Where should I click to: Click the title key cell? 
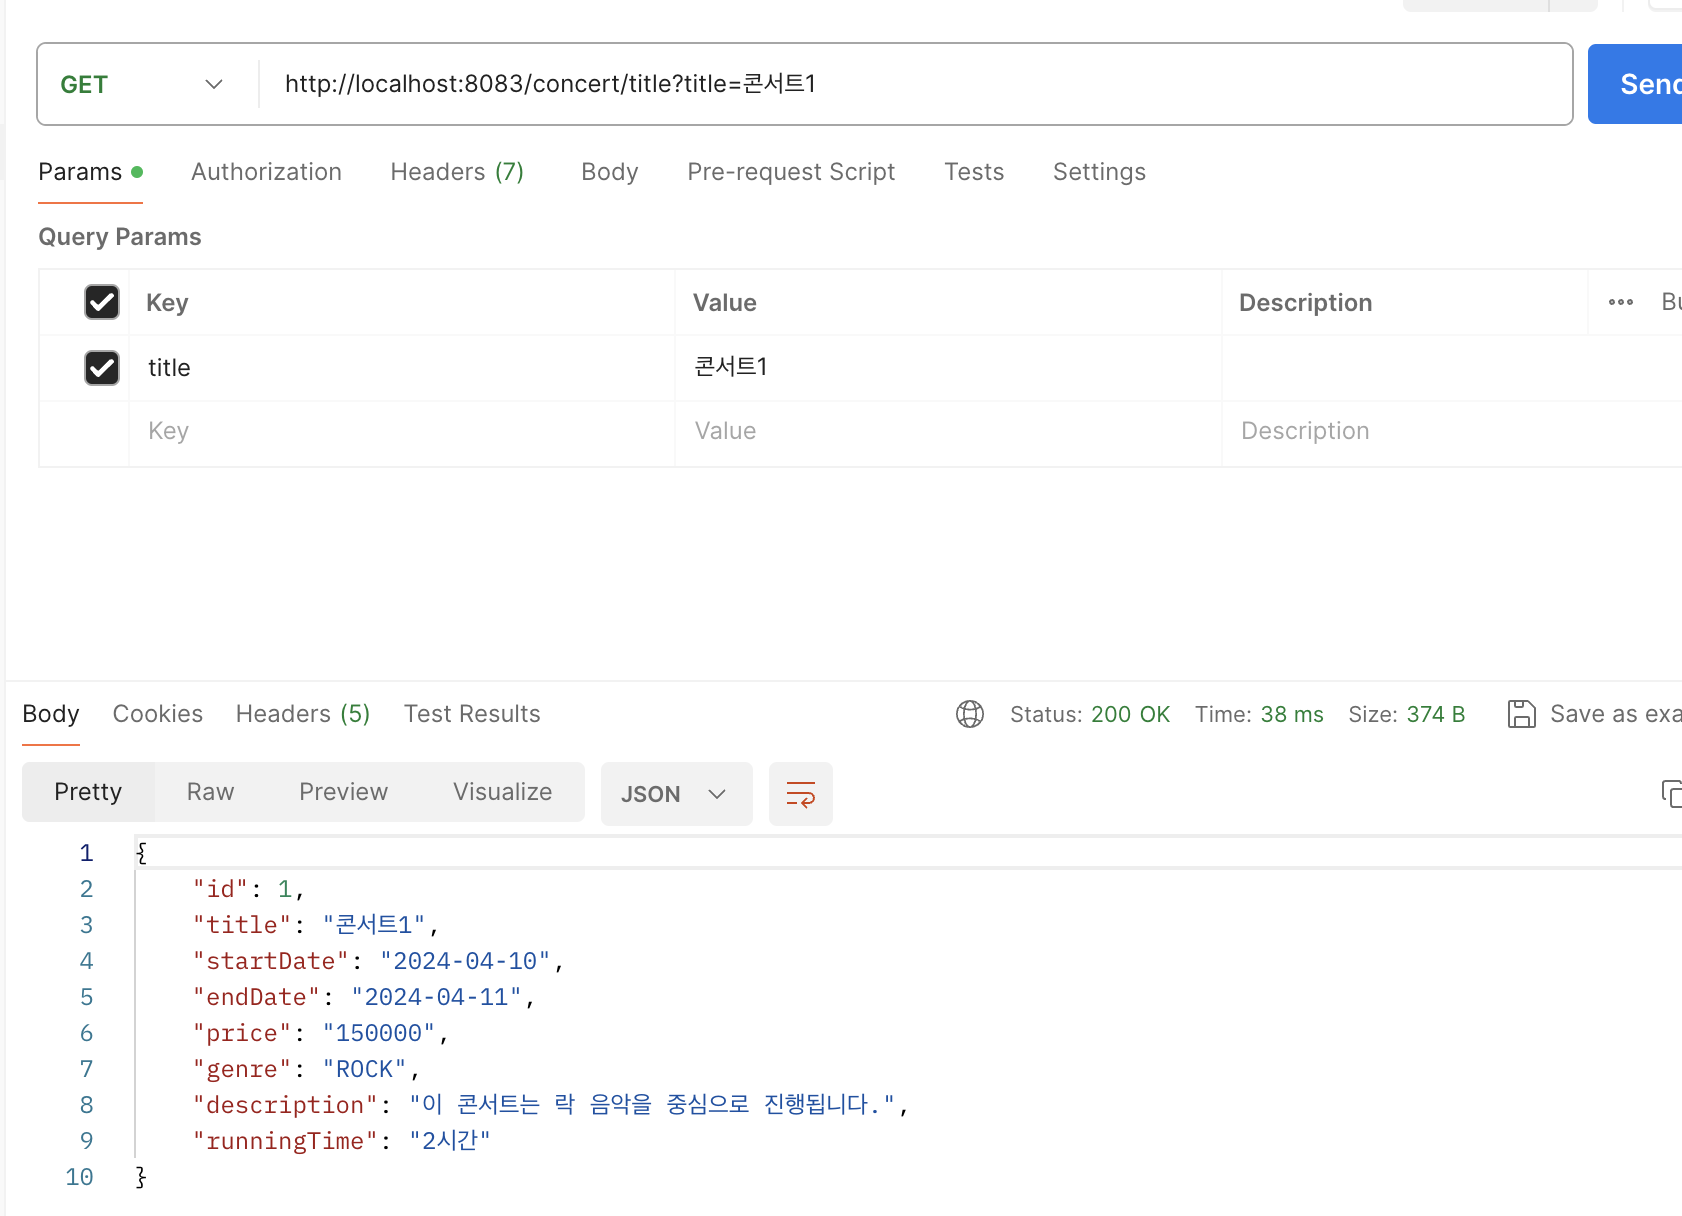402,368
